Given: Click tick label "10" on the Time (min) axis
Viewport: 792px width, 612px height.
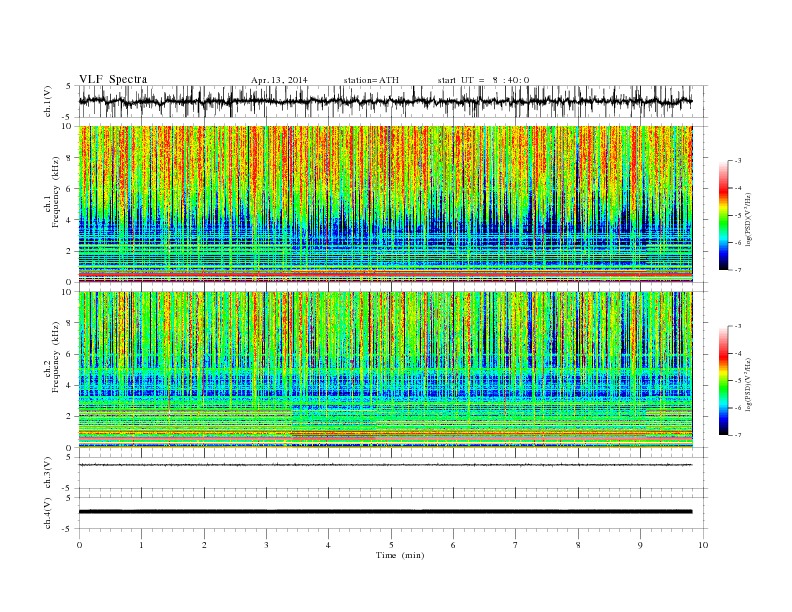Looking at the screenshot, I should point(703,545).
